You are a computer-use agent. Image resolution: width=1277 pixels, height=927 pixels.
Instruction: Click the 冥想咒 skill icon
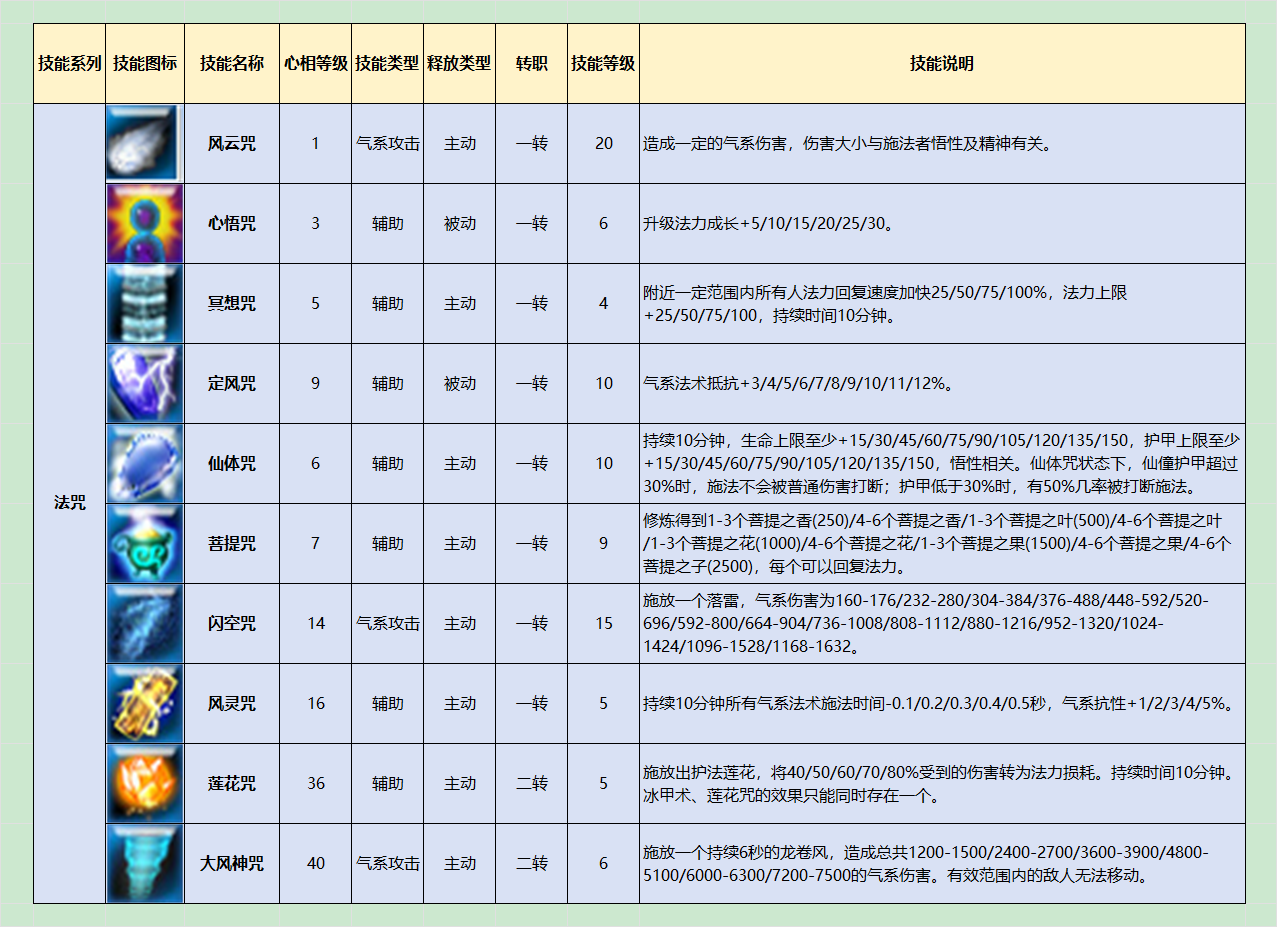tap(143, 303)
